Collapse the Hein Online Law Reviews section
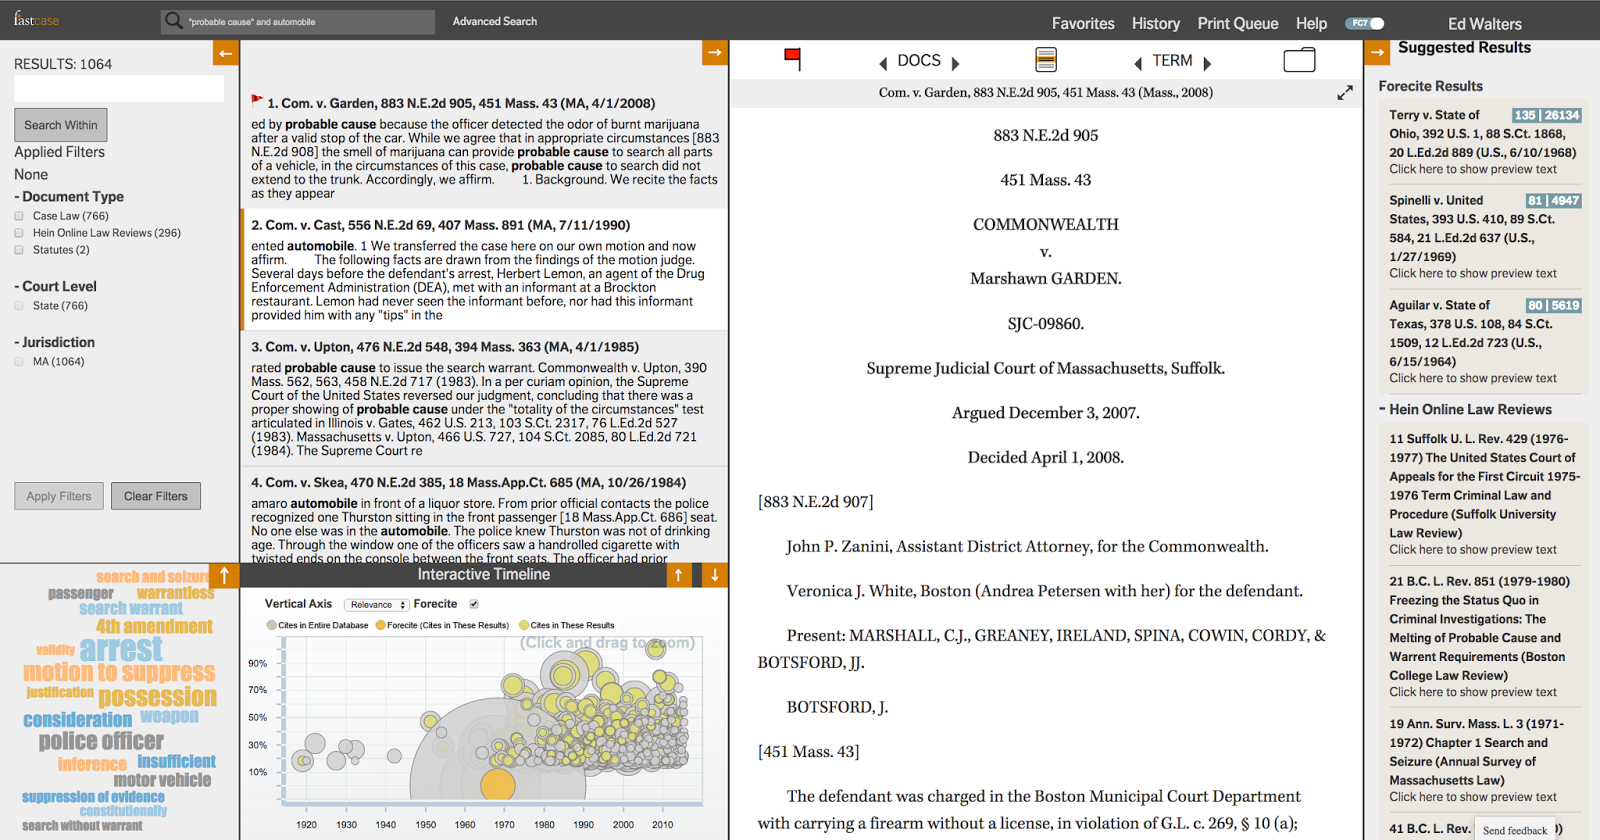 1465,409
